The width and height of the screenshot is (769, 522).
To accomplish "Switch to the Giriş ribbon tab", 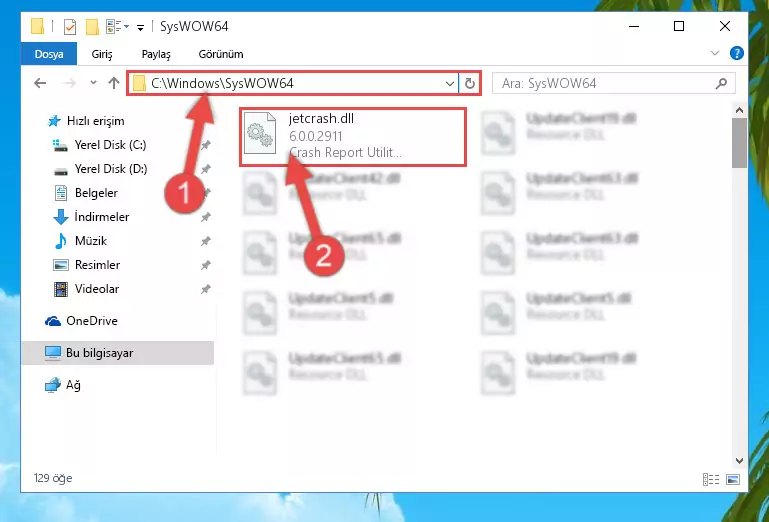I will click(x=102, y=54).
